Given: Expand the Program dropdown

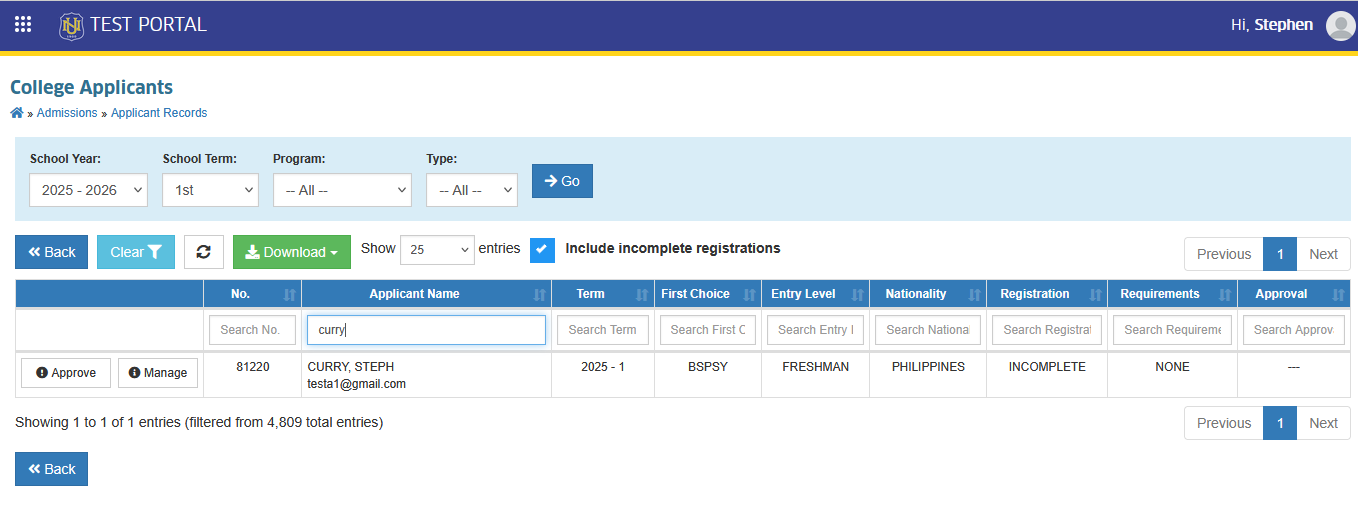Looking at the screenshot, I should point(342,190).
